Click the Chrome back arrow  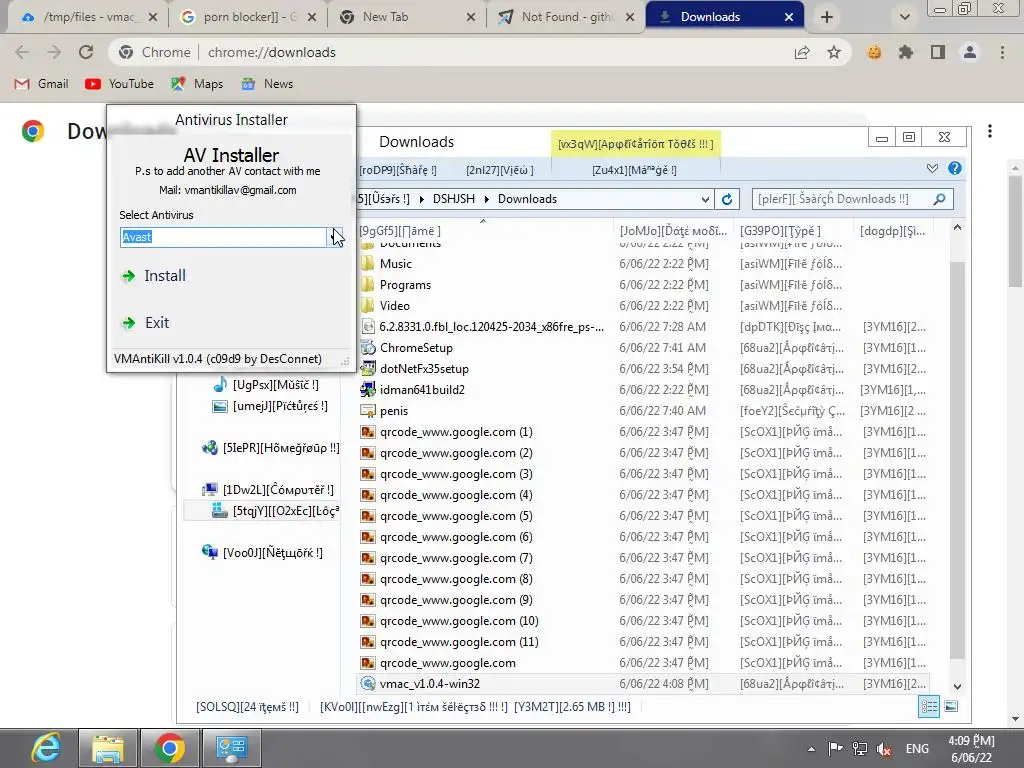click(x=22, y=52)
